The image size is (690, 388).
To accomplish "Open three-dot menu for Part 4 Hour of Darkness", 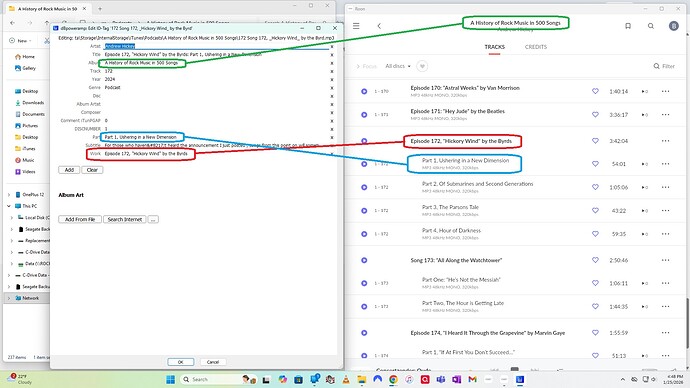I will point(665,234).
